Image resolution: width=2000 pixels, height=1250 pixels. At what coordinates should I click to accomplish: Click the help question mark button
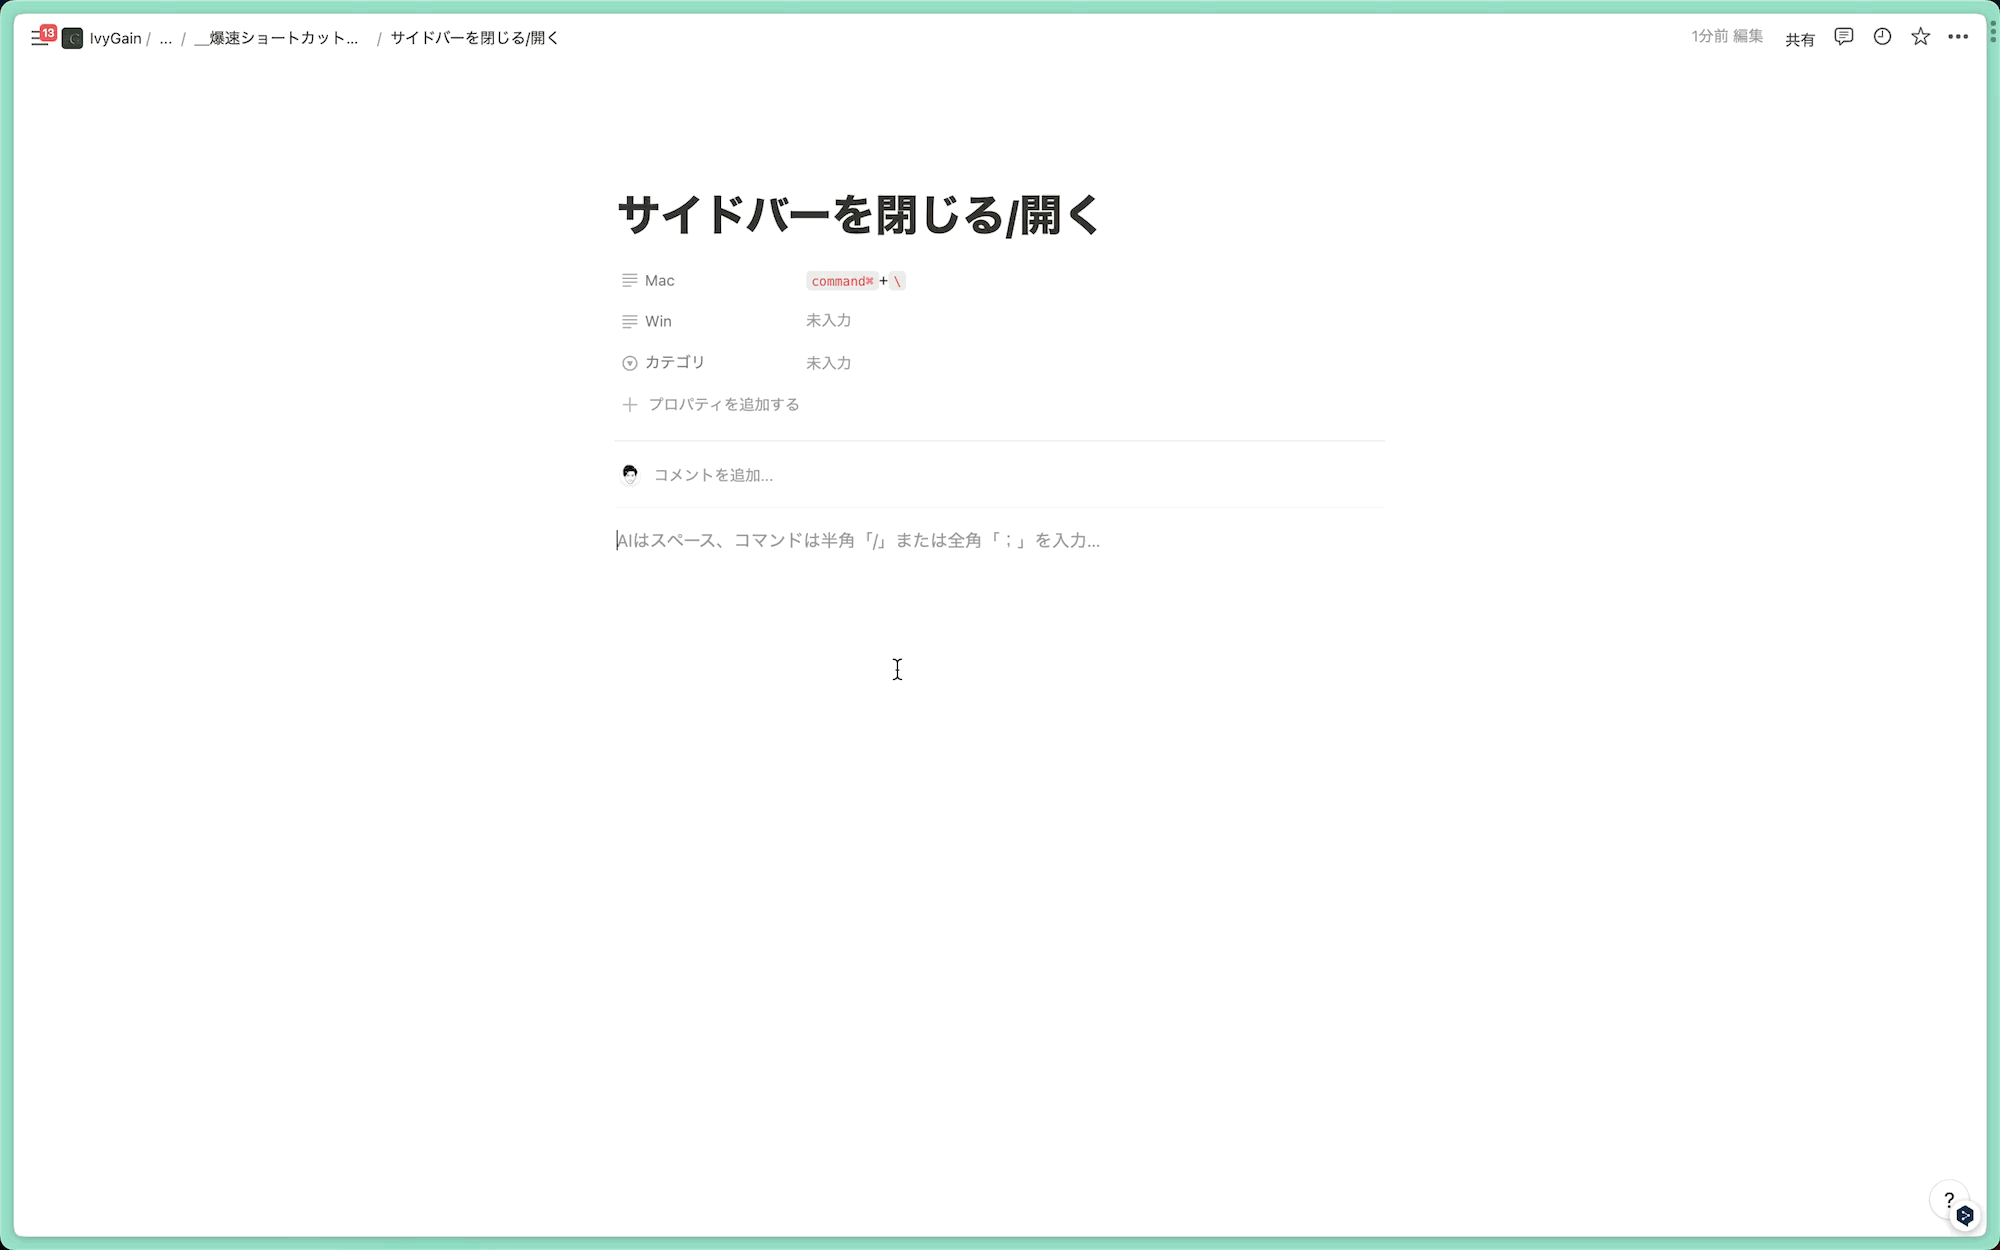(1948, 1199)
